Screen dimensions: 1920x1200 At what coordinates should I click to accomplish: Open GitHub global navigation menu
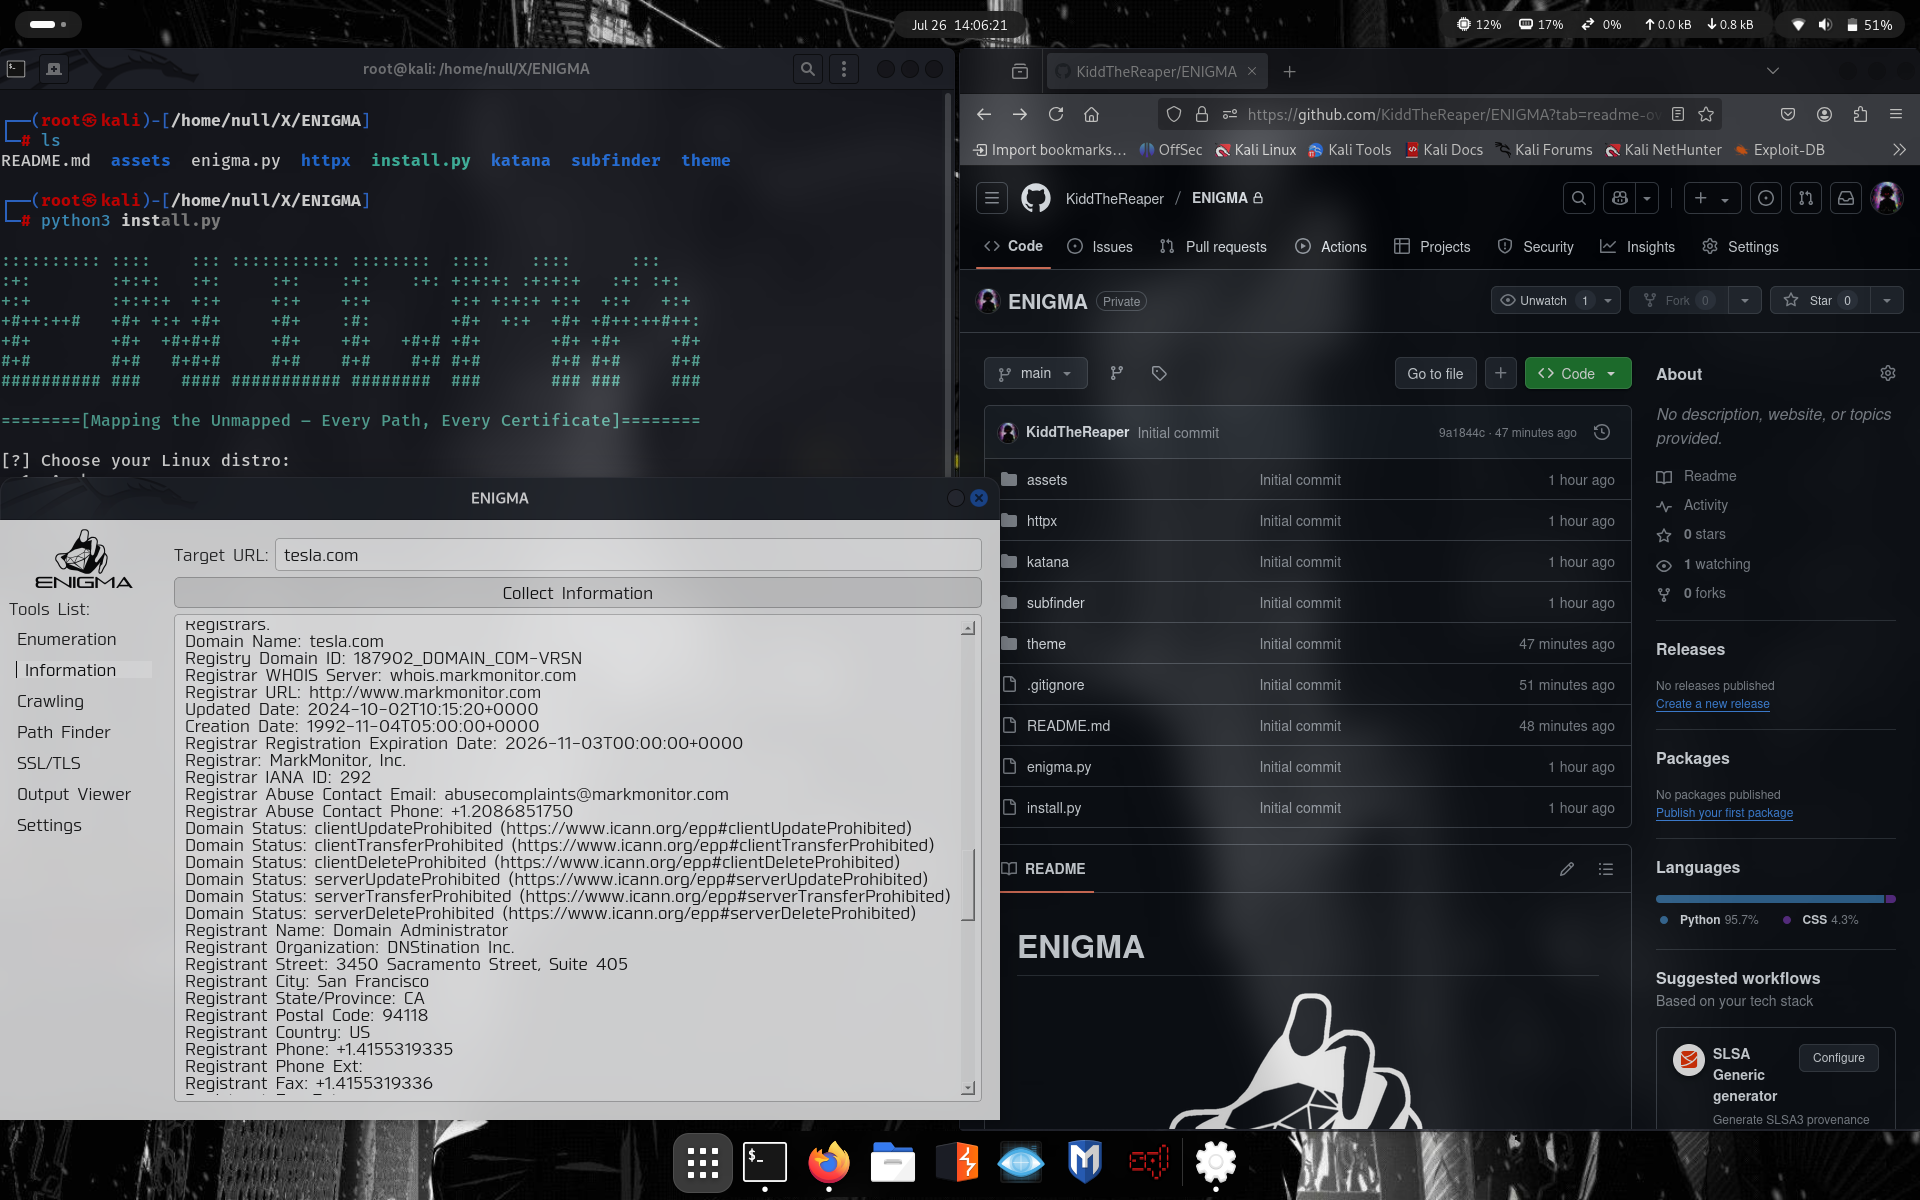click(x=992, y=198)
